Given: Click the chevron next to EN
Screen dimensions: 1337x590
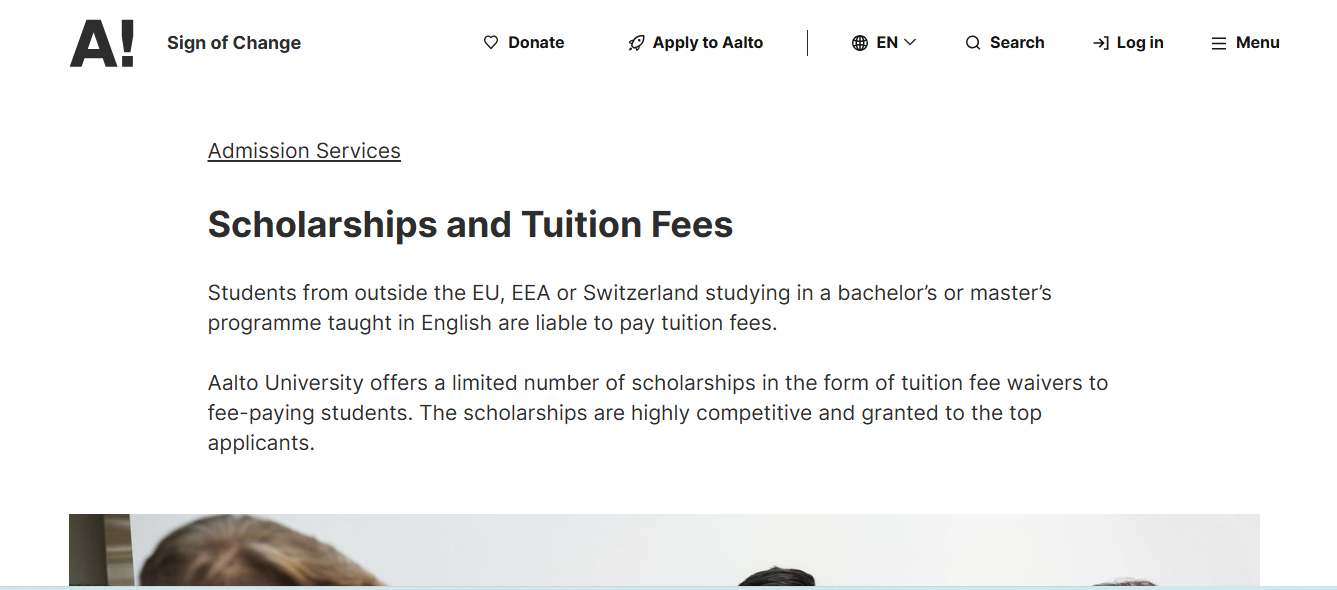Looking at the screenshot, I should (908, 42).
